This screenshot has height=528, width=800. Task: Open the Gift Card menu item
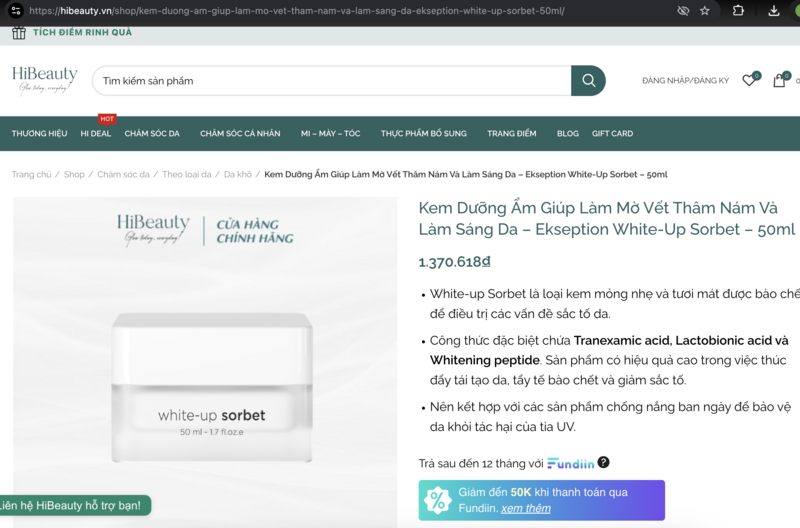pos(612,134)
